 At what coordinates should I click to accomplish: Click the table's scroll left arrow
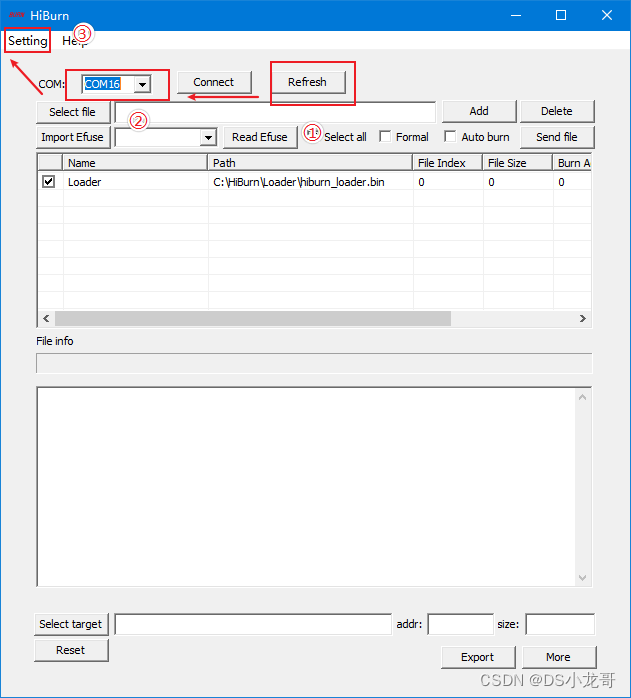46,319
